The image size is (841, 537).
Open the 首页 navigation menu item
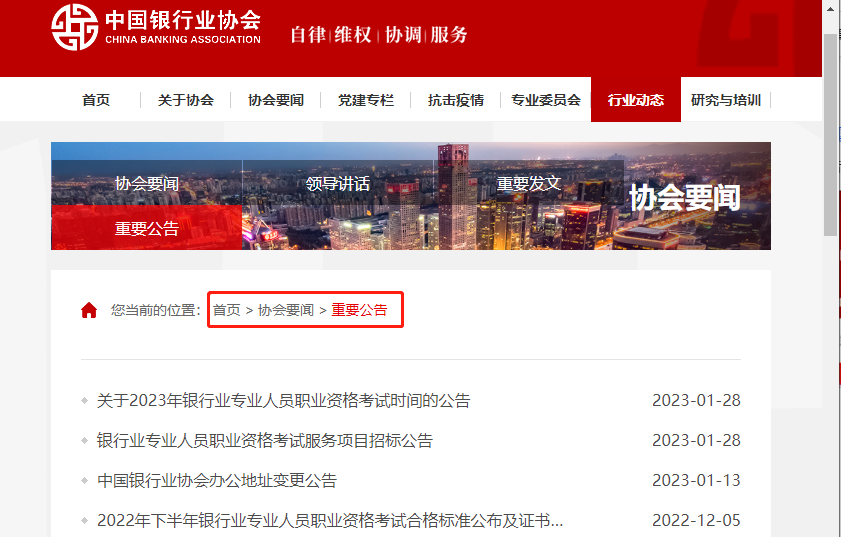pos(96,100)
